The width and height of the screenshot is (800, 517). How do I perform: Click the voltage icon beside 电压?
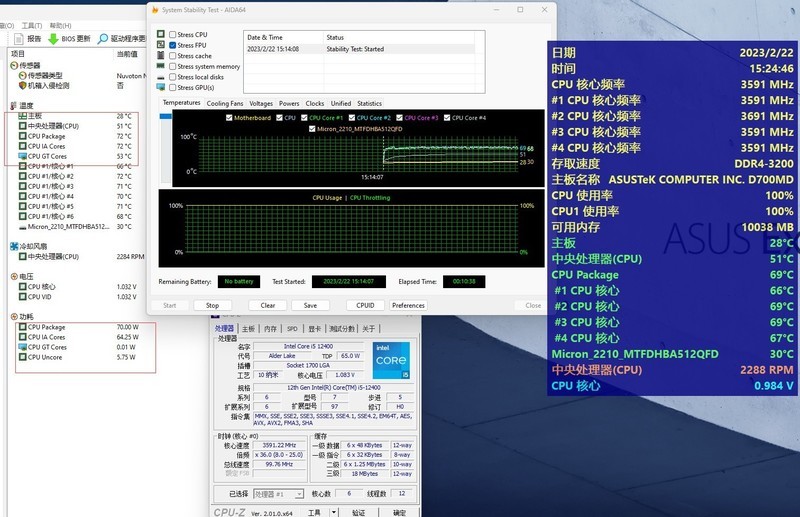14,277
